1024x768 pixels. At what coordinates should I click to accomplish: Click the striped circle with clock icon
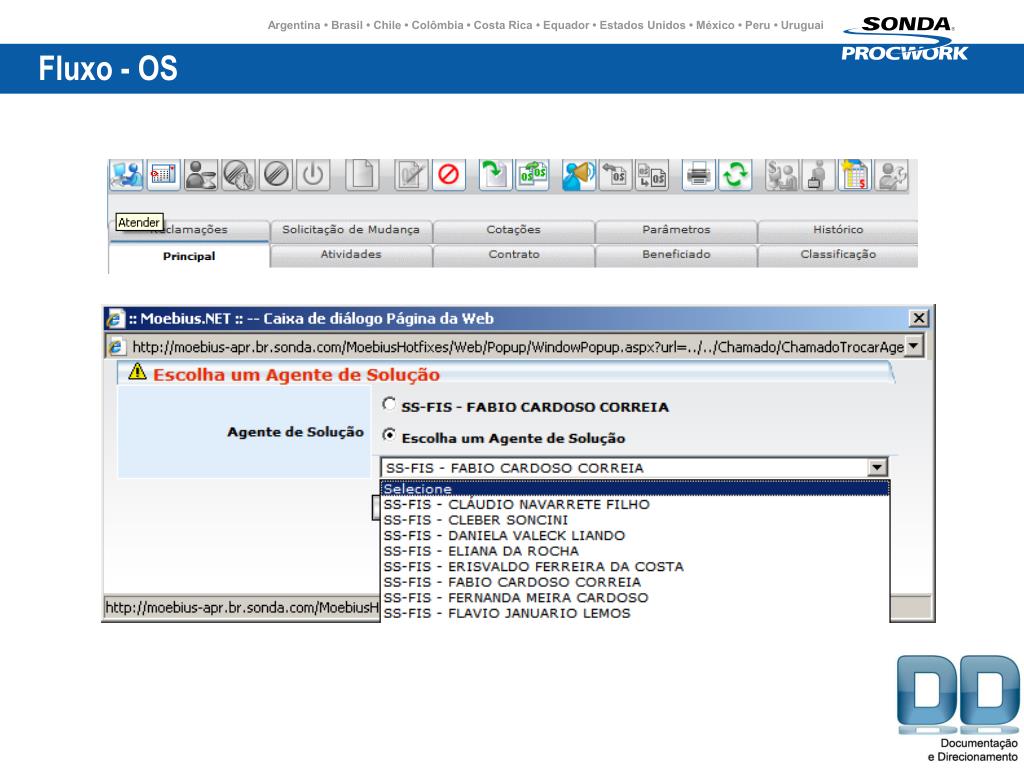pyautogui.click(x=238, y=175)
